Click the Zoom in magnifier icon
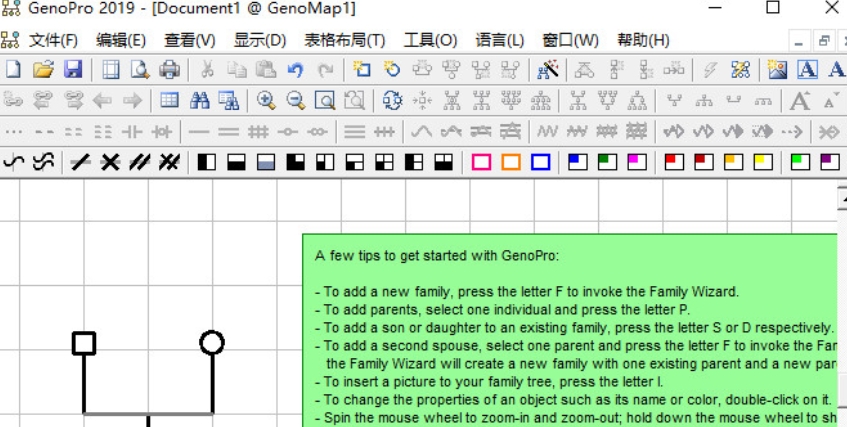This screenshot has width=847, height=427. [266, 101]
